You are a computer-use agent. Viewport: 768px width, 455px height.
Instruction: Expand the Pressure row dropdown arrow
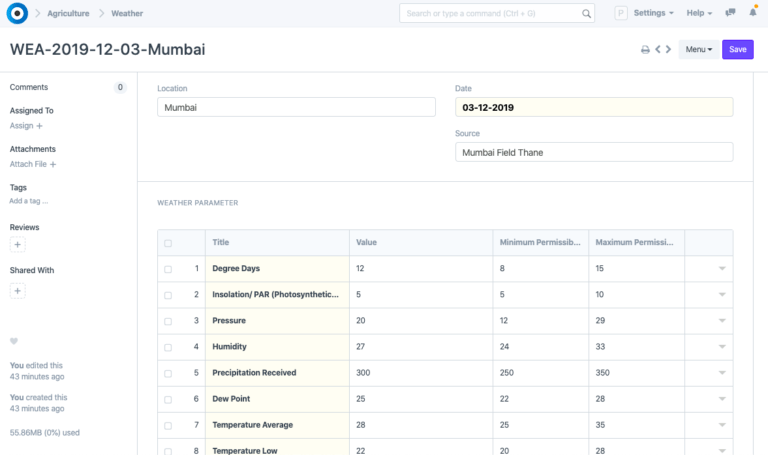pos(721,321)
